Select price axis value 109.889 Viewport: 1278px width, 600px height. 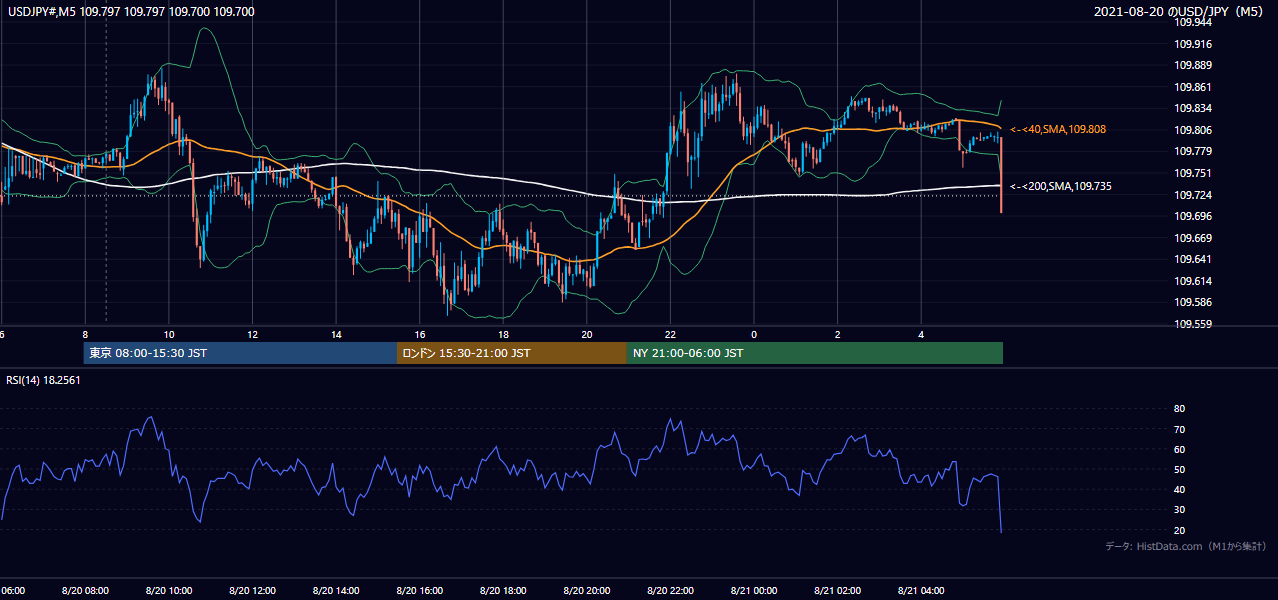pyautogui.click(x=1194, y=65)
